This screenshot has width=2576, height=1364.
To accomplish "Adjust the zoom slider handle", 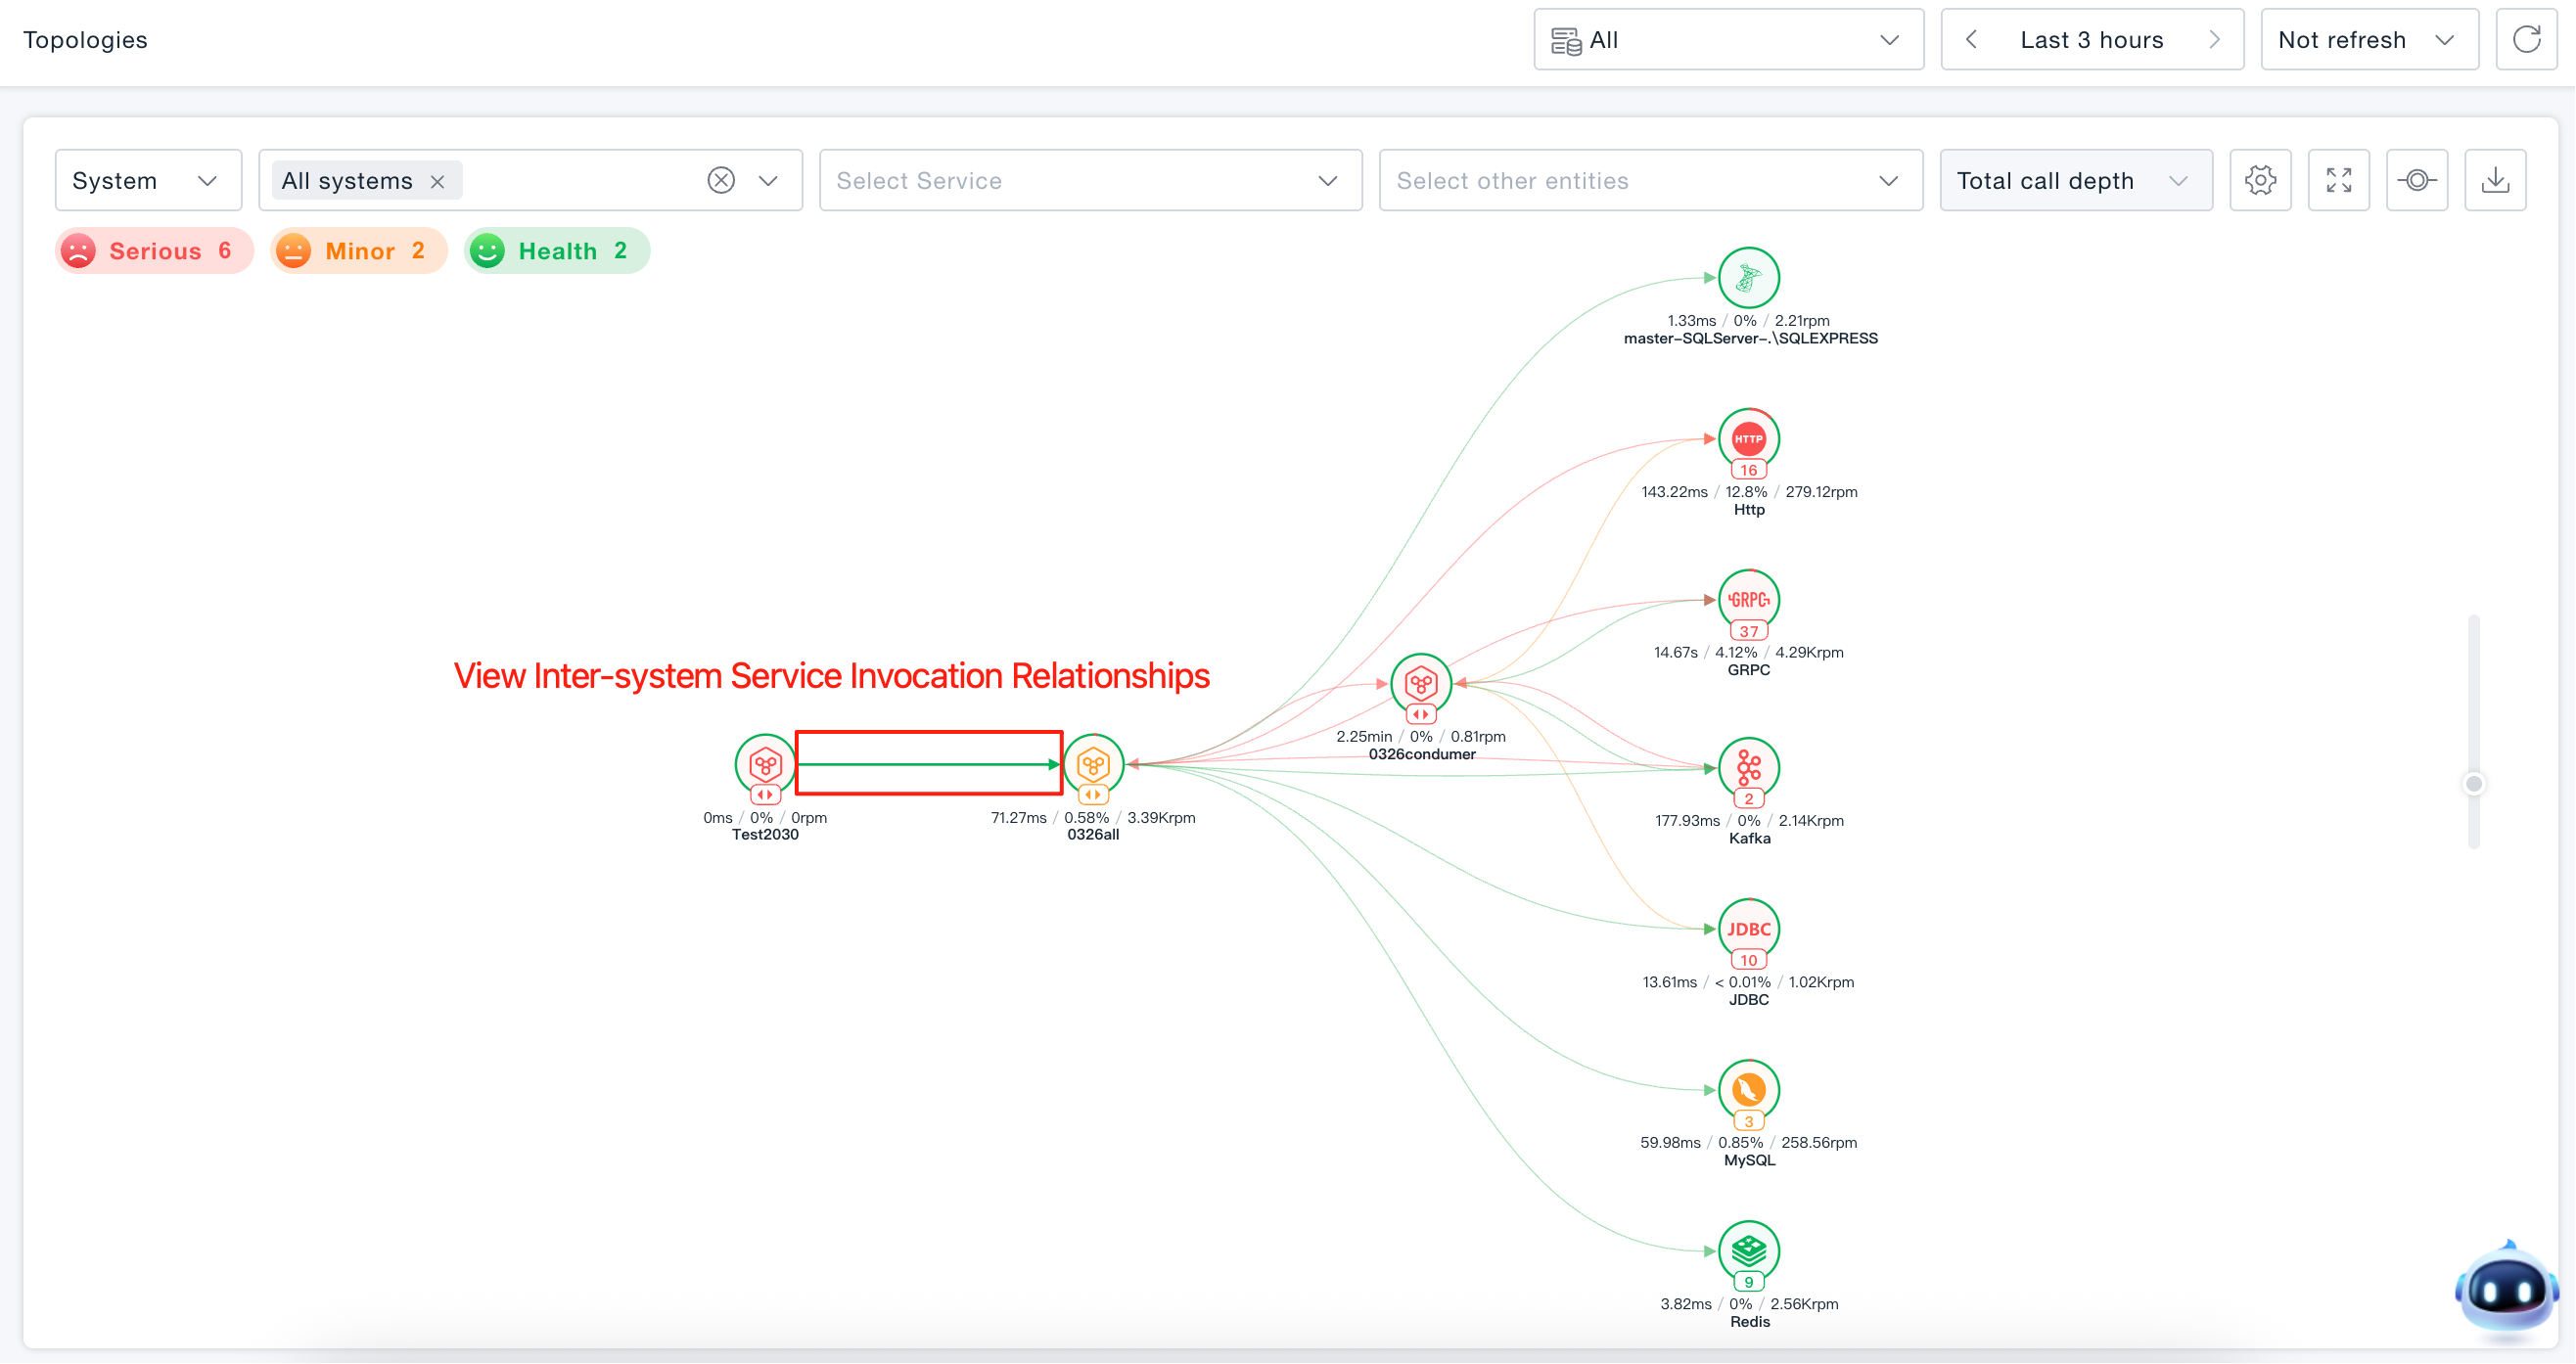I will pyautogui.click(x=2473, y=783).
